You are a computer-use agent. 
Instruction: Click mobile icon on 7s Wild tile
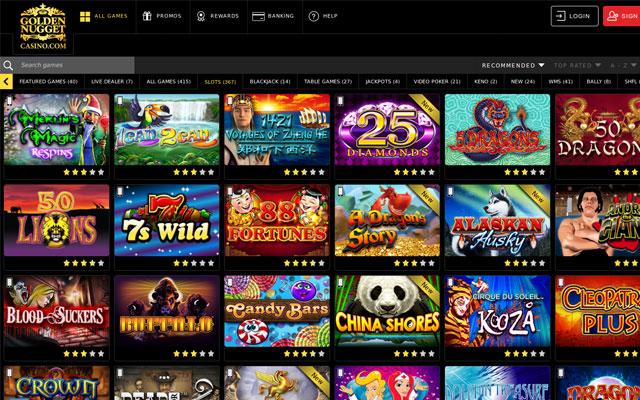120,191
